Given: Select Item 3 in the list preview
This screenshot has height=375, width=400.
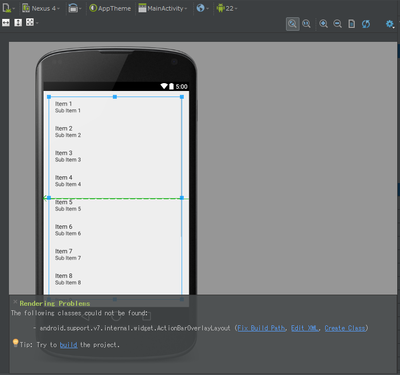Looking at the screenshot, I should tap(68, 156).
